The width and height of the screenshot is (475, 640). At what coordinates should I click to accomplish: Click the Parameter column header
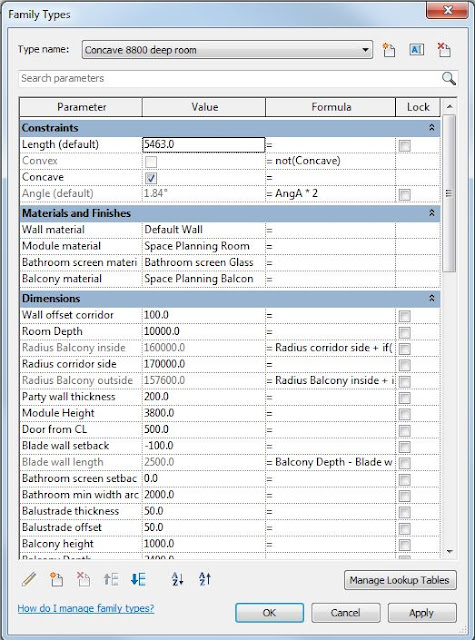pos(81,107)
